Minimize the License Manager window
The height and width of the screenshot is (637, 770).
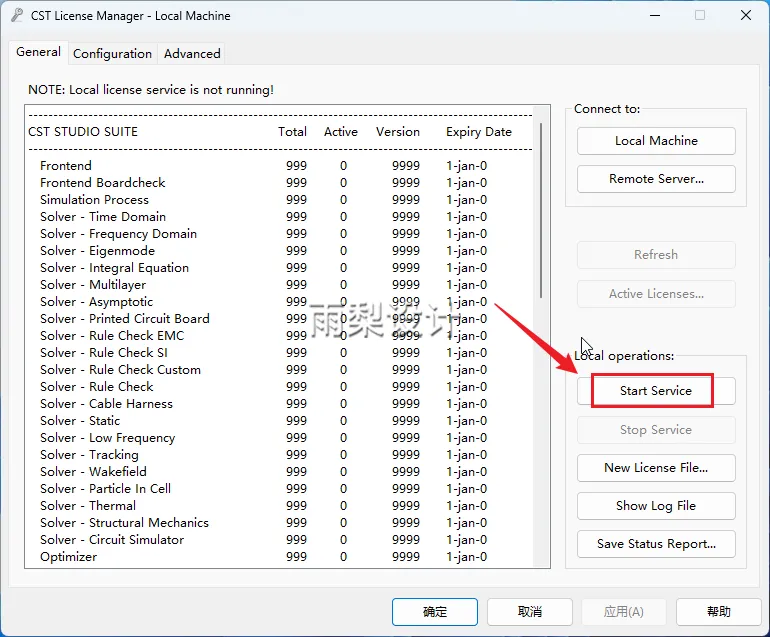tap(655, 16)
